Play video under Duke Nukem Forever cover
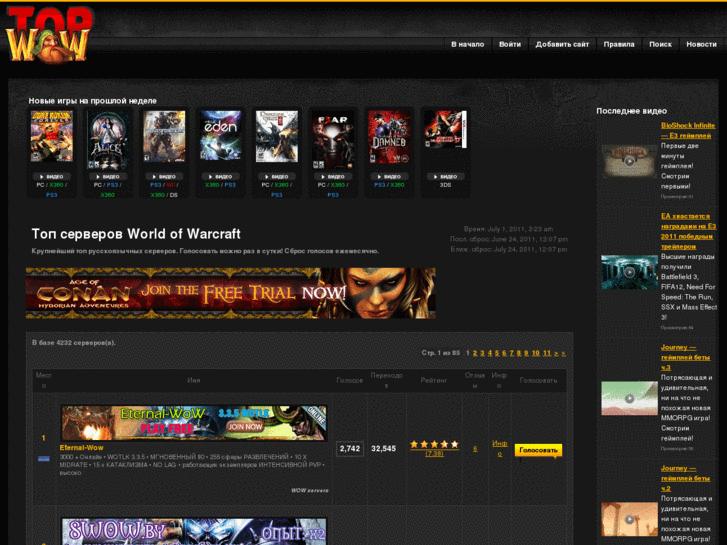 pyautogui.click(x=51, y=176)
